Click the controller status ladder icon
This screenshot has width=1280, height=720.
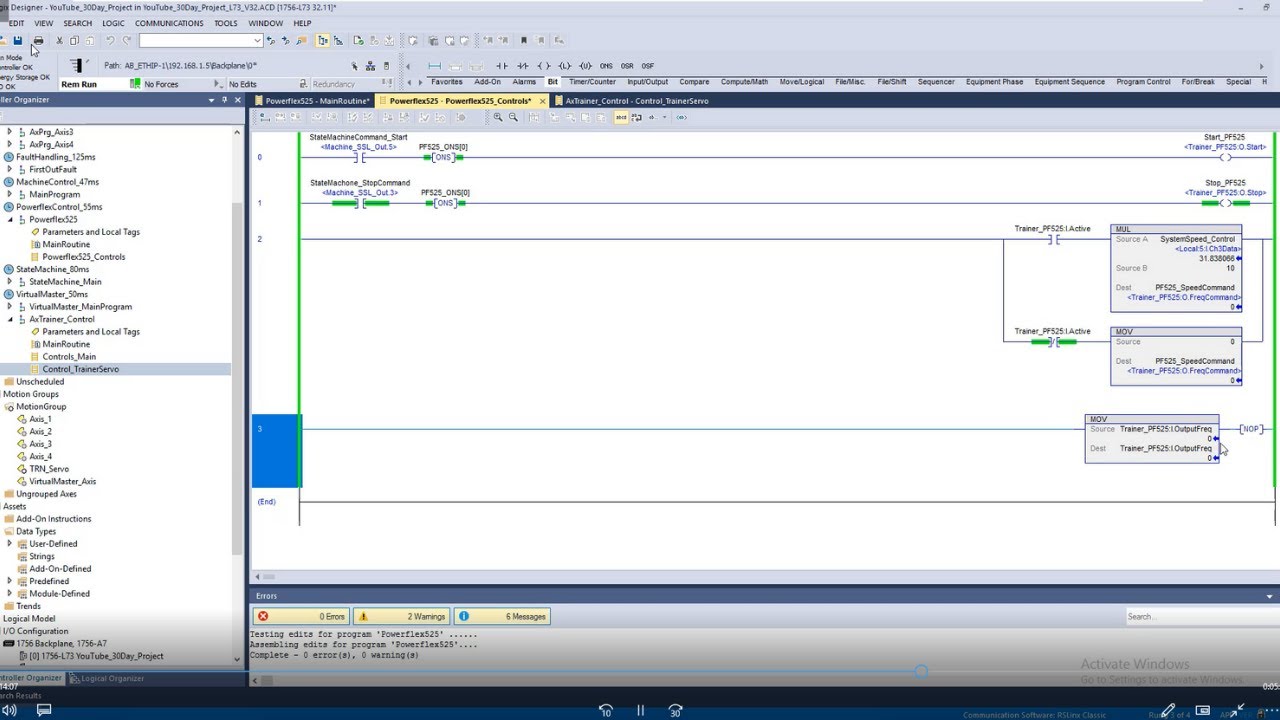(x=76, y=66)
